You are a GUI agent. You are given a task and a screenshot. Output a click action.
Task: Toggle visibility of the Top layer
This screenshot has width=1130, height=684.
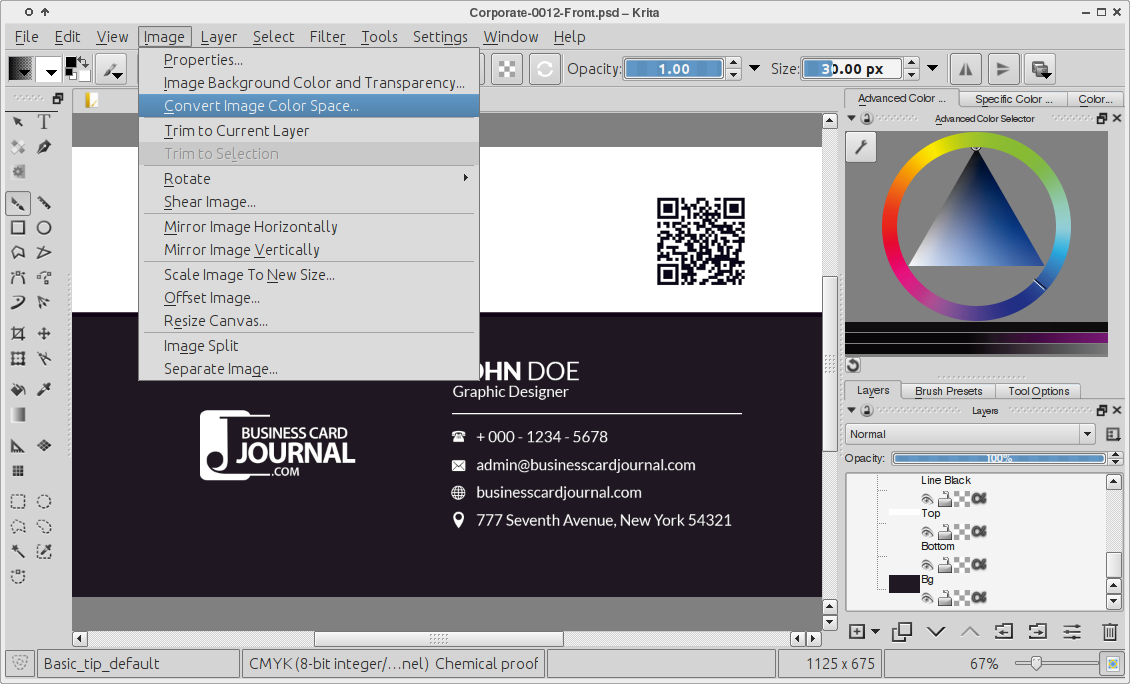(927, 531)
